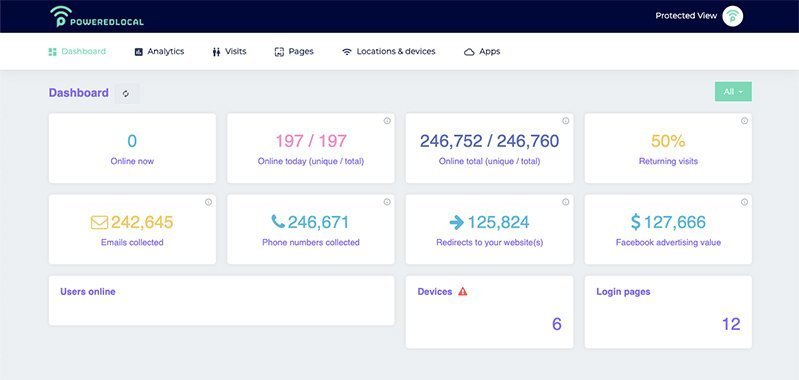799x380 pixels.
Task: Click the Login pages panel heading
Action: (x=623, y=292)
